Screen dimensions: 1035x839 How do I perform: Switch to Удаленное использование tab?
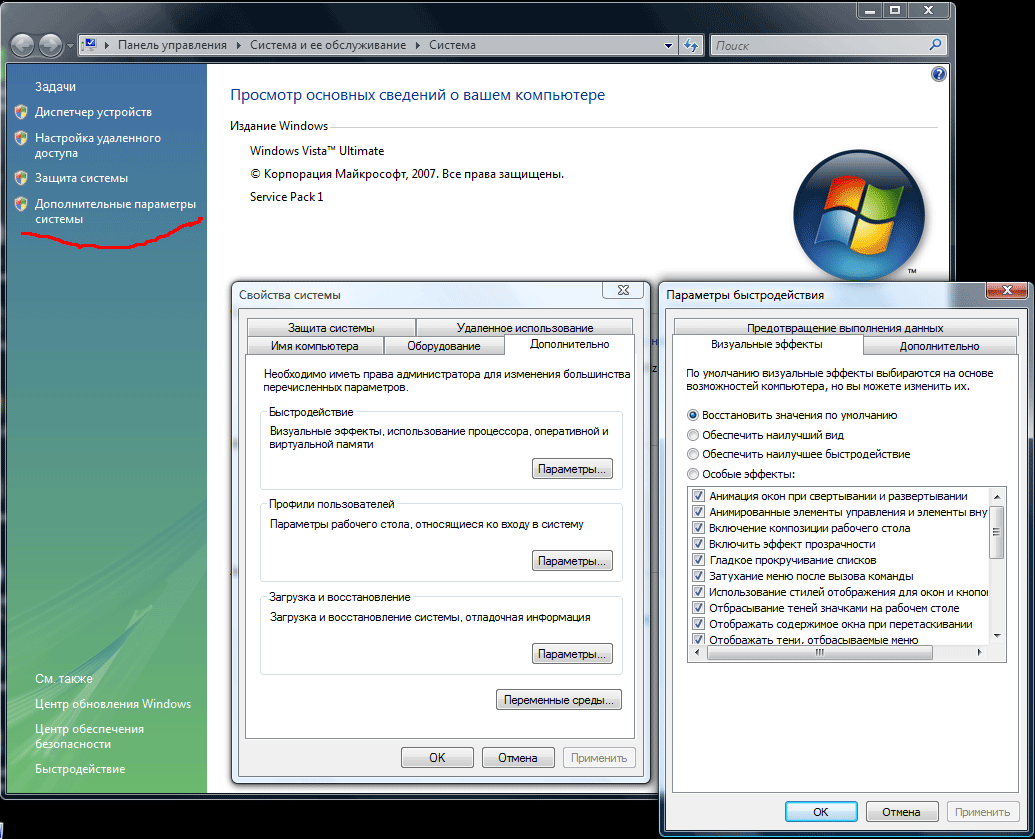coord(525,328)
